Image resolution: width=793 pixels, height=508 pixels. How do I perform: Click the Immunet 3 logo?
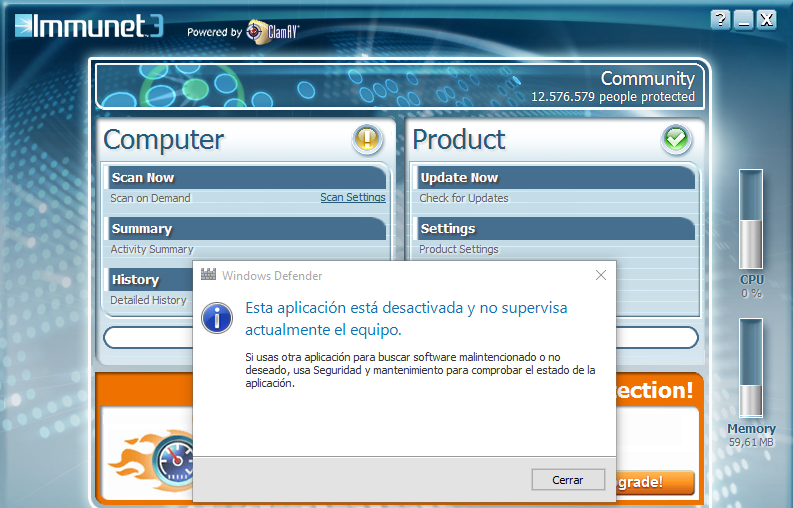(x=89, y=26)
